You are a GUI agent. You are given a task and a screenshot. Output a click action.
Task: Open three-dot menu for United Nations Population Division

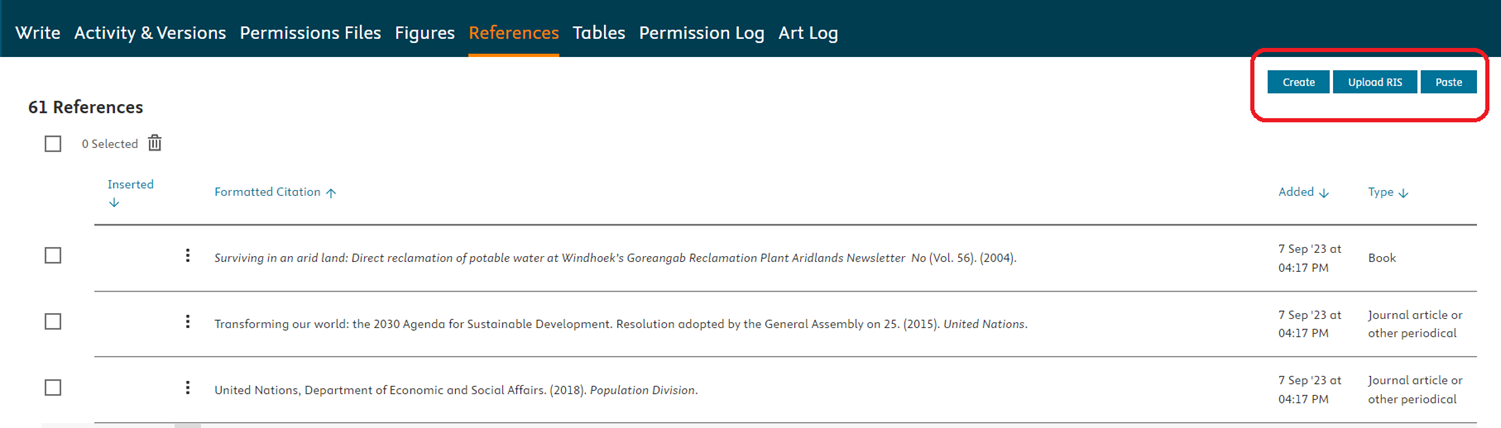click(187, 388)
